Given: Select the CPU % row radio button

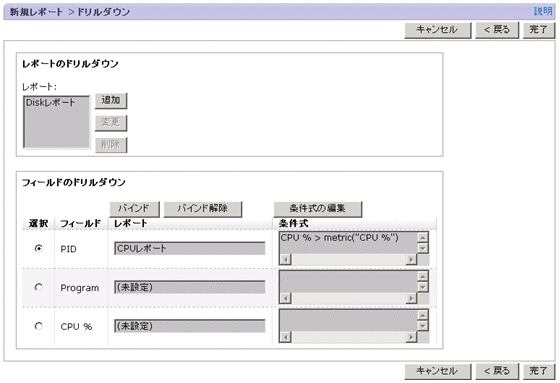Looking at the screenshot, I should [x=39, y=326].
